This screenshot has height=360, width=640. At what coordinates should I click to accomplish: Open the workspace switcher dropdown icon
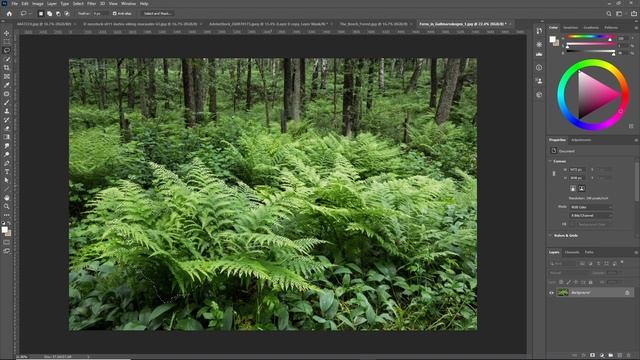619,13
